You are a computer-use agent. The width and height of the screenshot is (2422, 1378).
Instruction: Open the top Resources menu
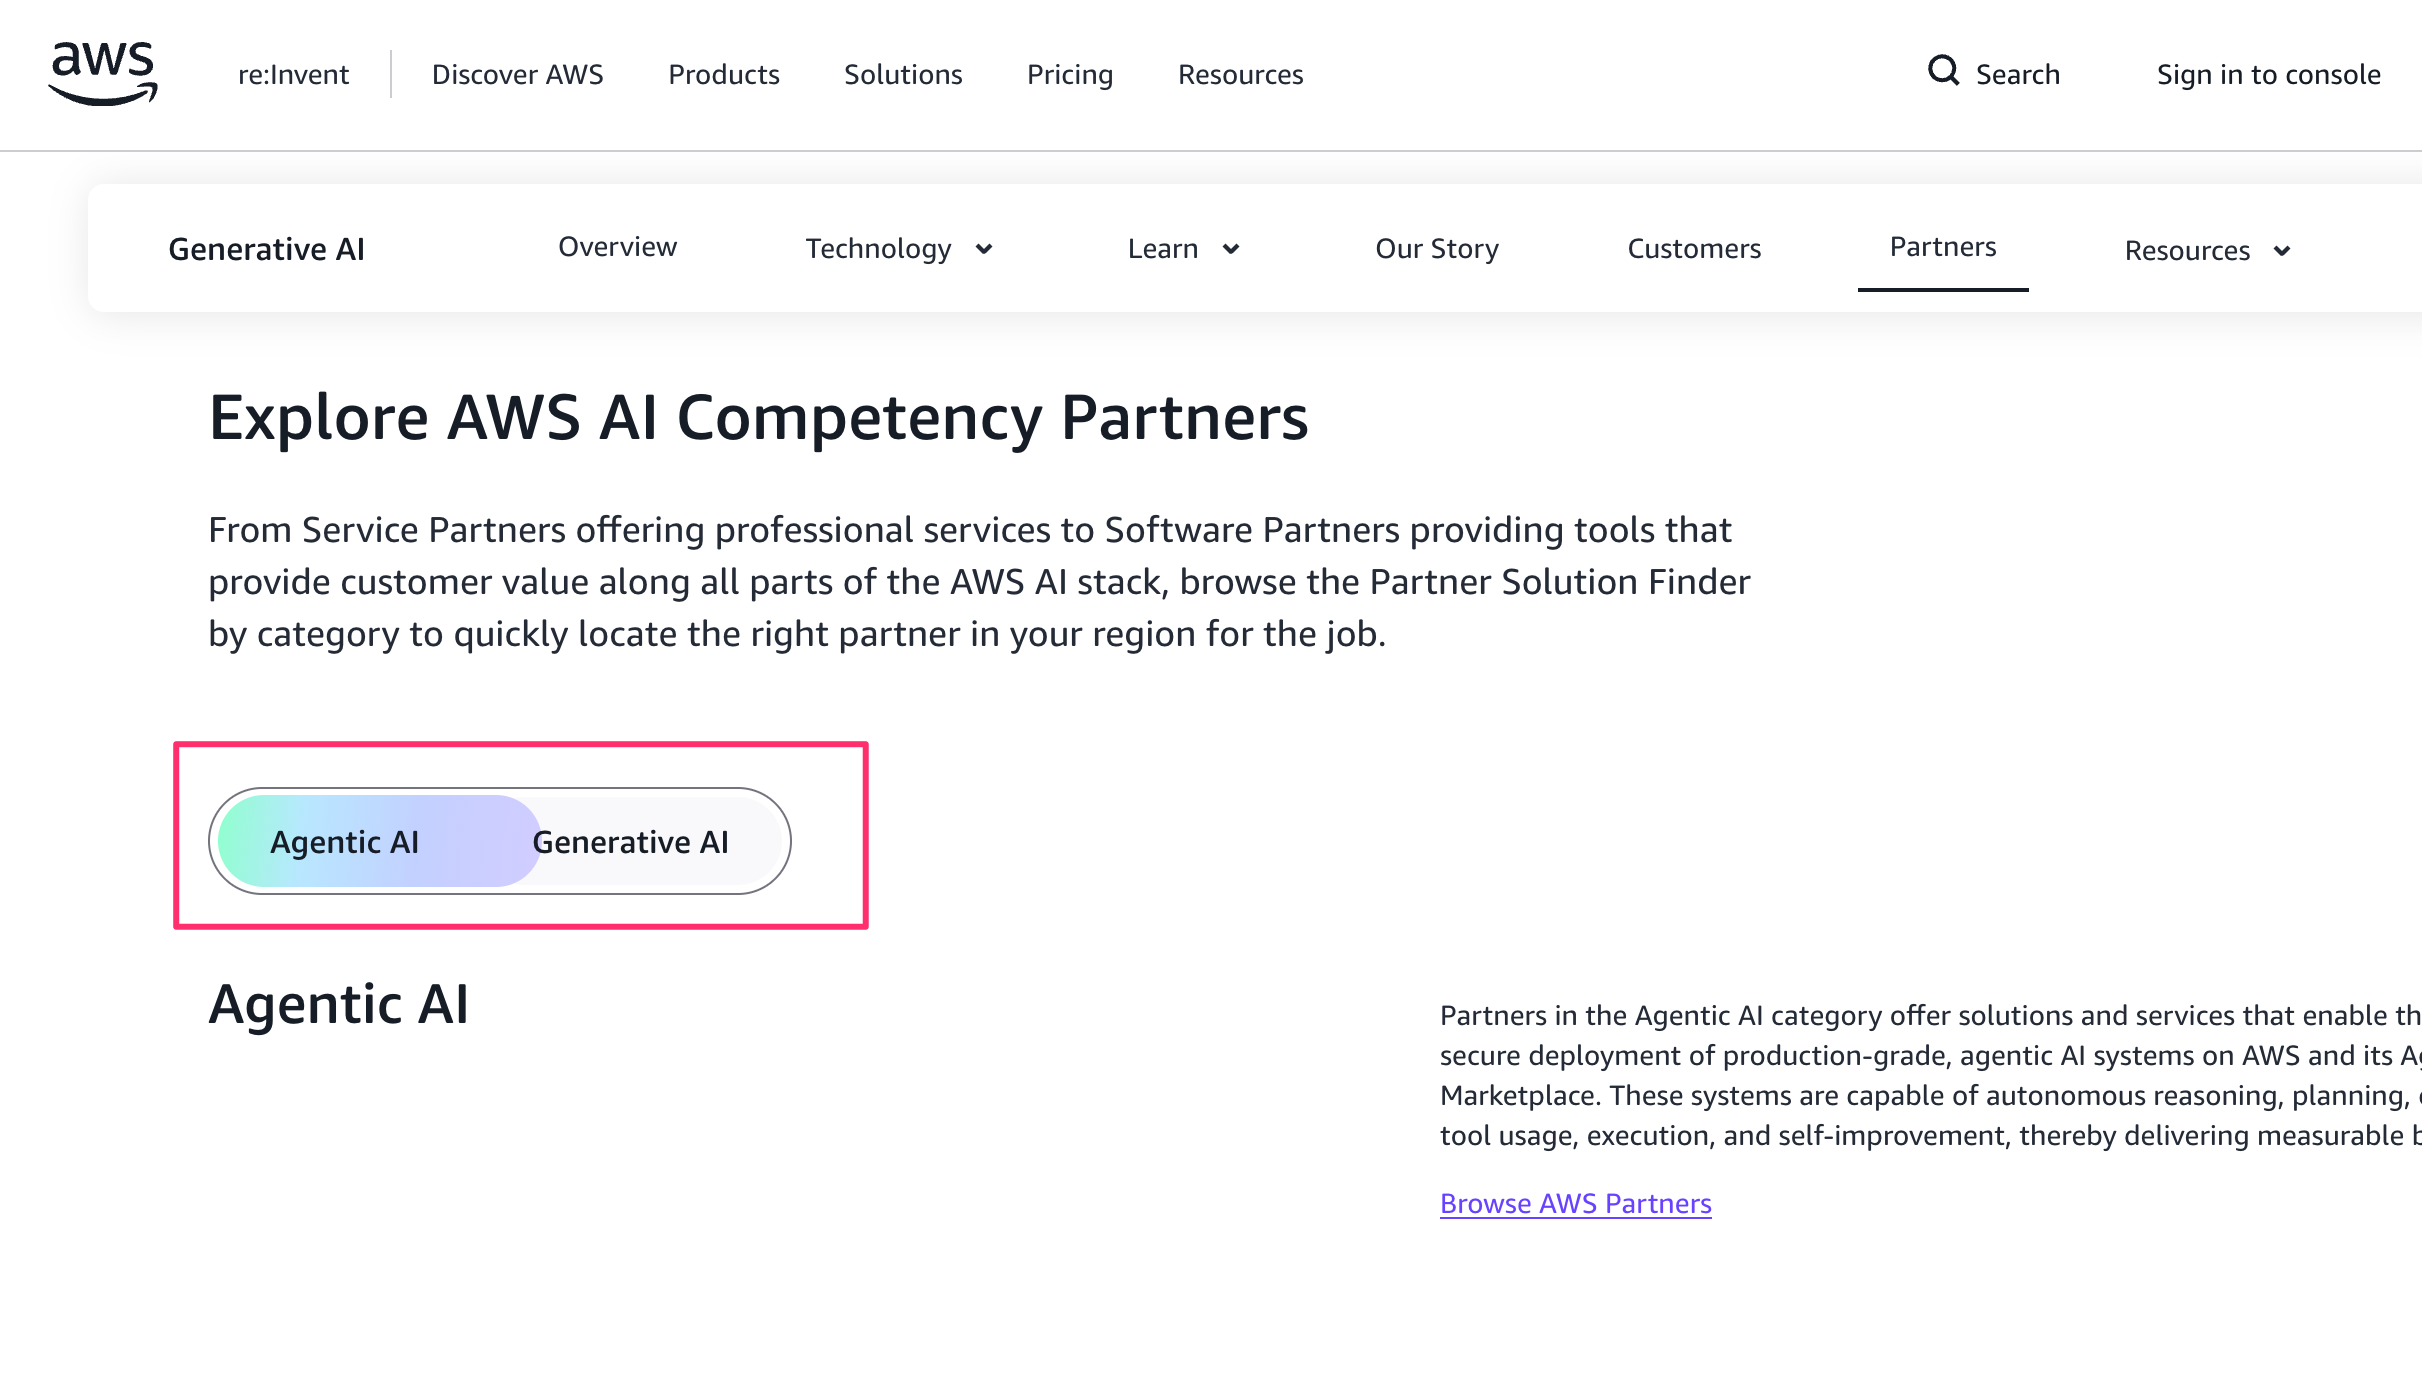[x=1240, y=74]
